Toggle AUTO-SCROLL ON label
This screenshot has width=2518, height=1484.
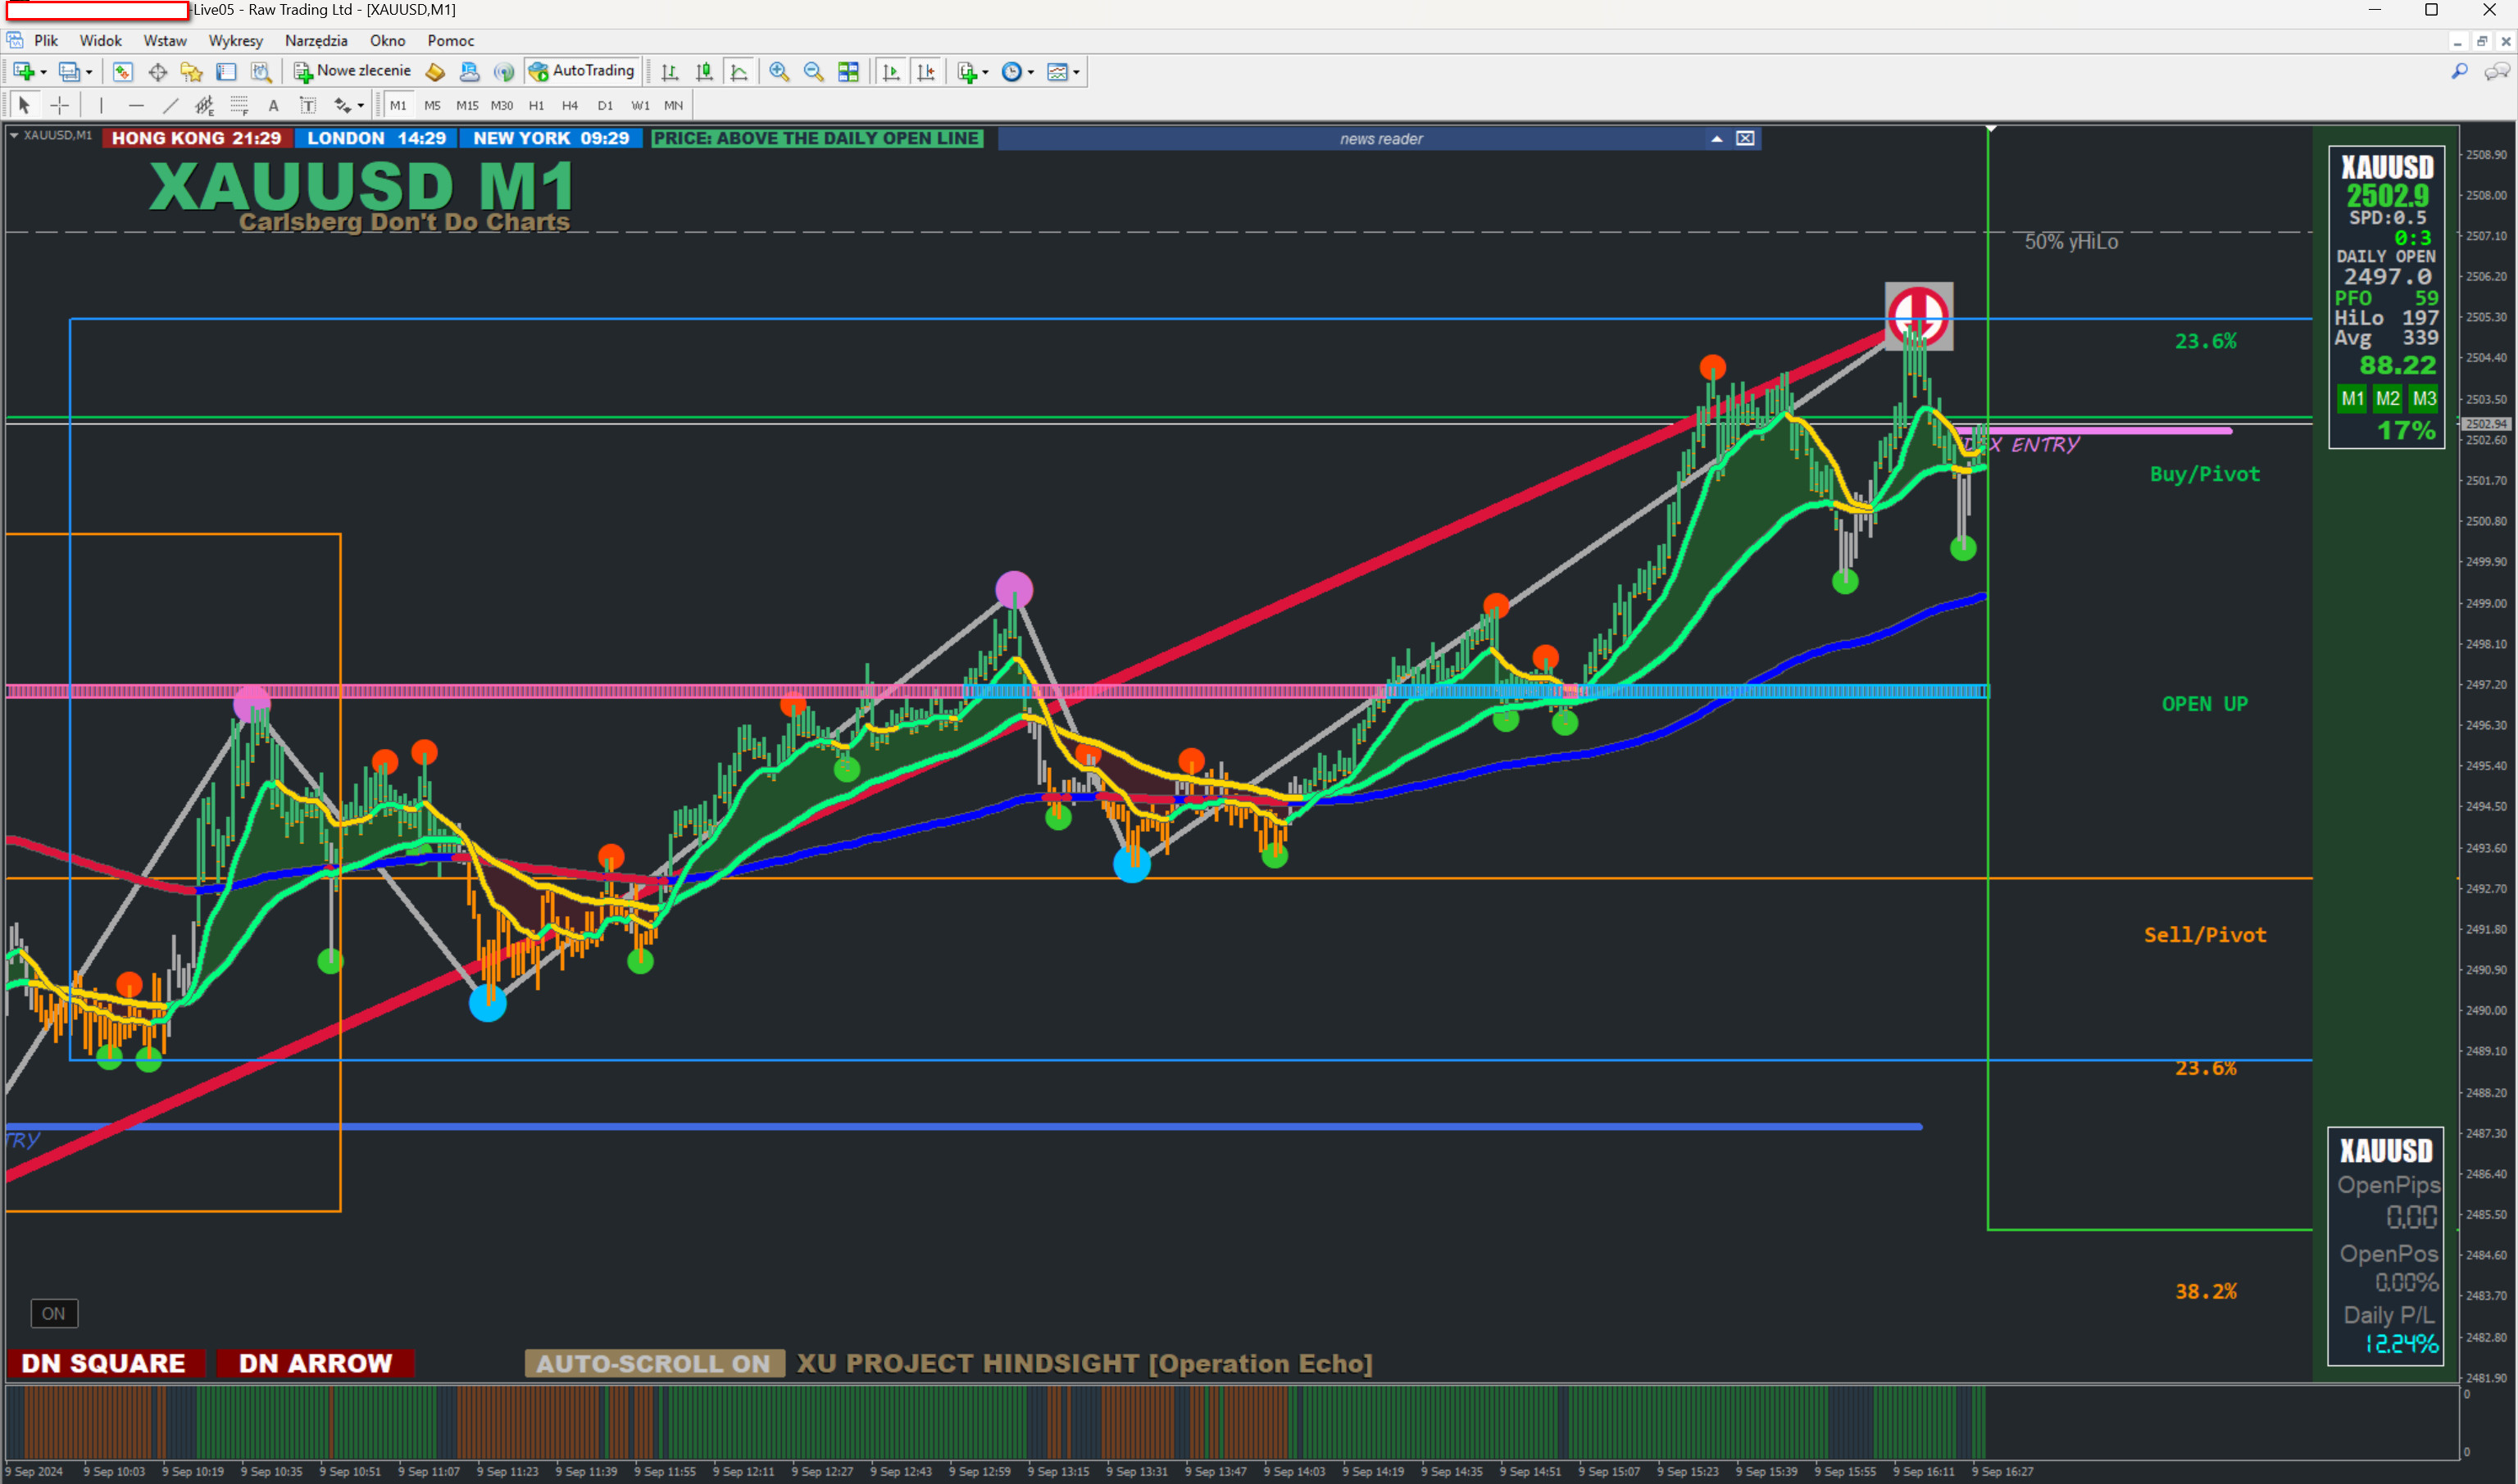point(653,1363)
